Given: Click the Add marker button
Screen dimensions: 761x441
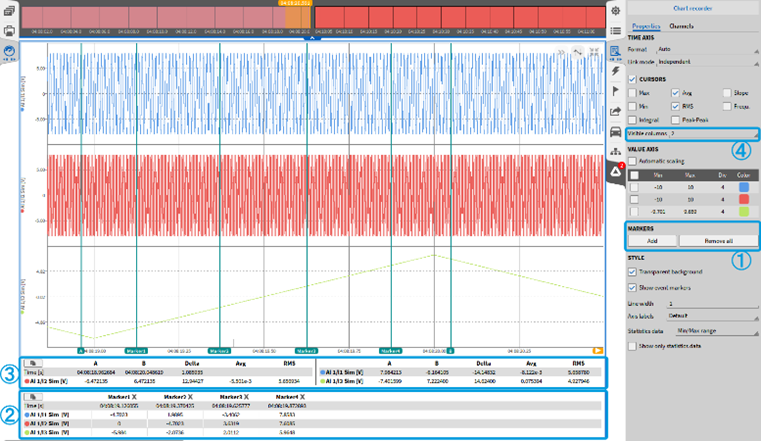Looking at the screenshot, I should (x=653, y=241).
